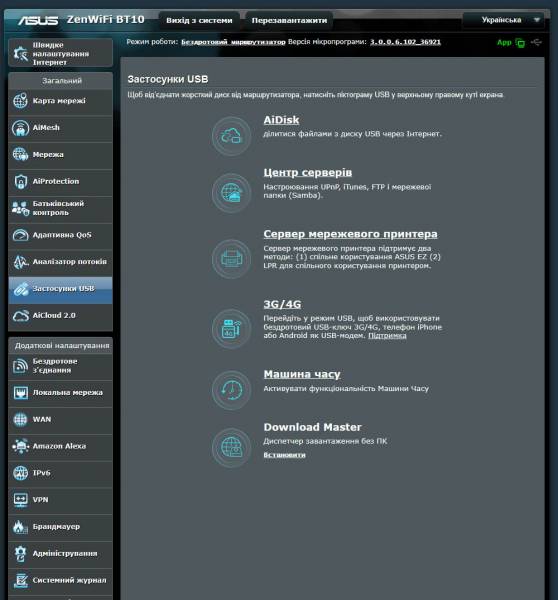Screen dimensions: 558x600
Task: Click the language dropdown arrow
Action: (x=537, y=20)
